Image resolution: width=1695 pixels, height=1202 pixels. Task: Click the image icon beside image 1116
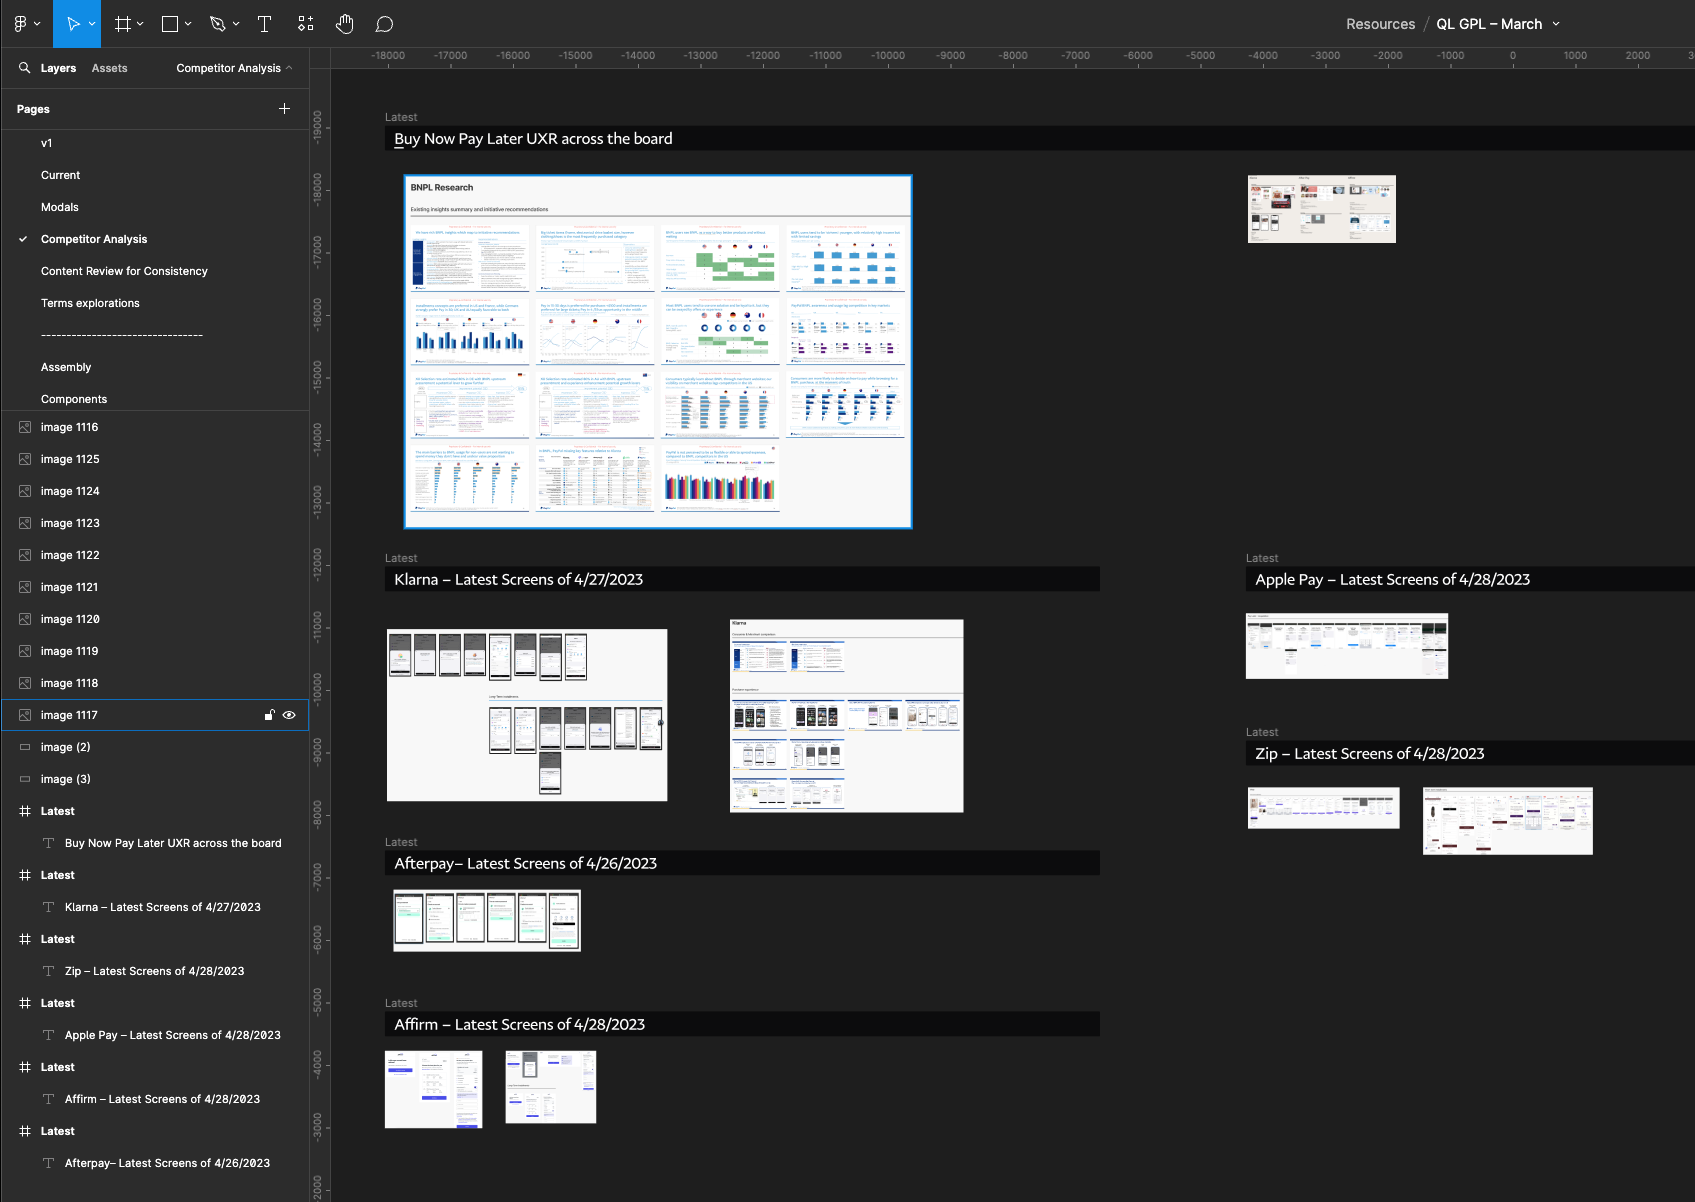(25, 427)
